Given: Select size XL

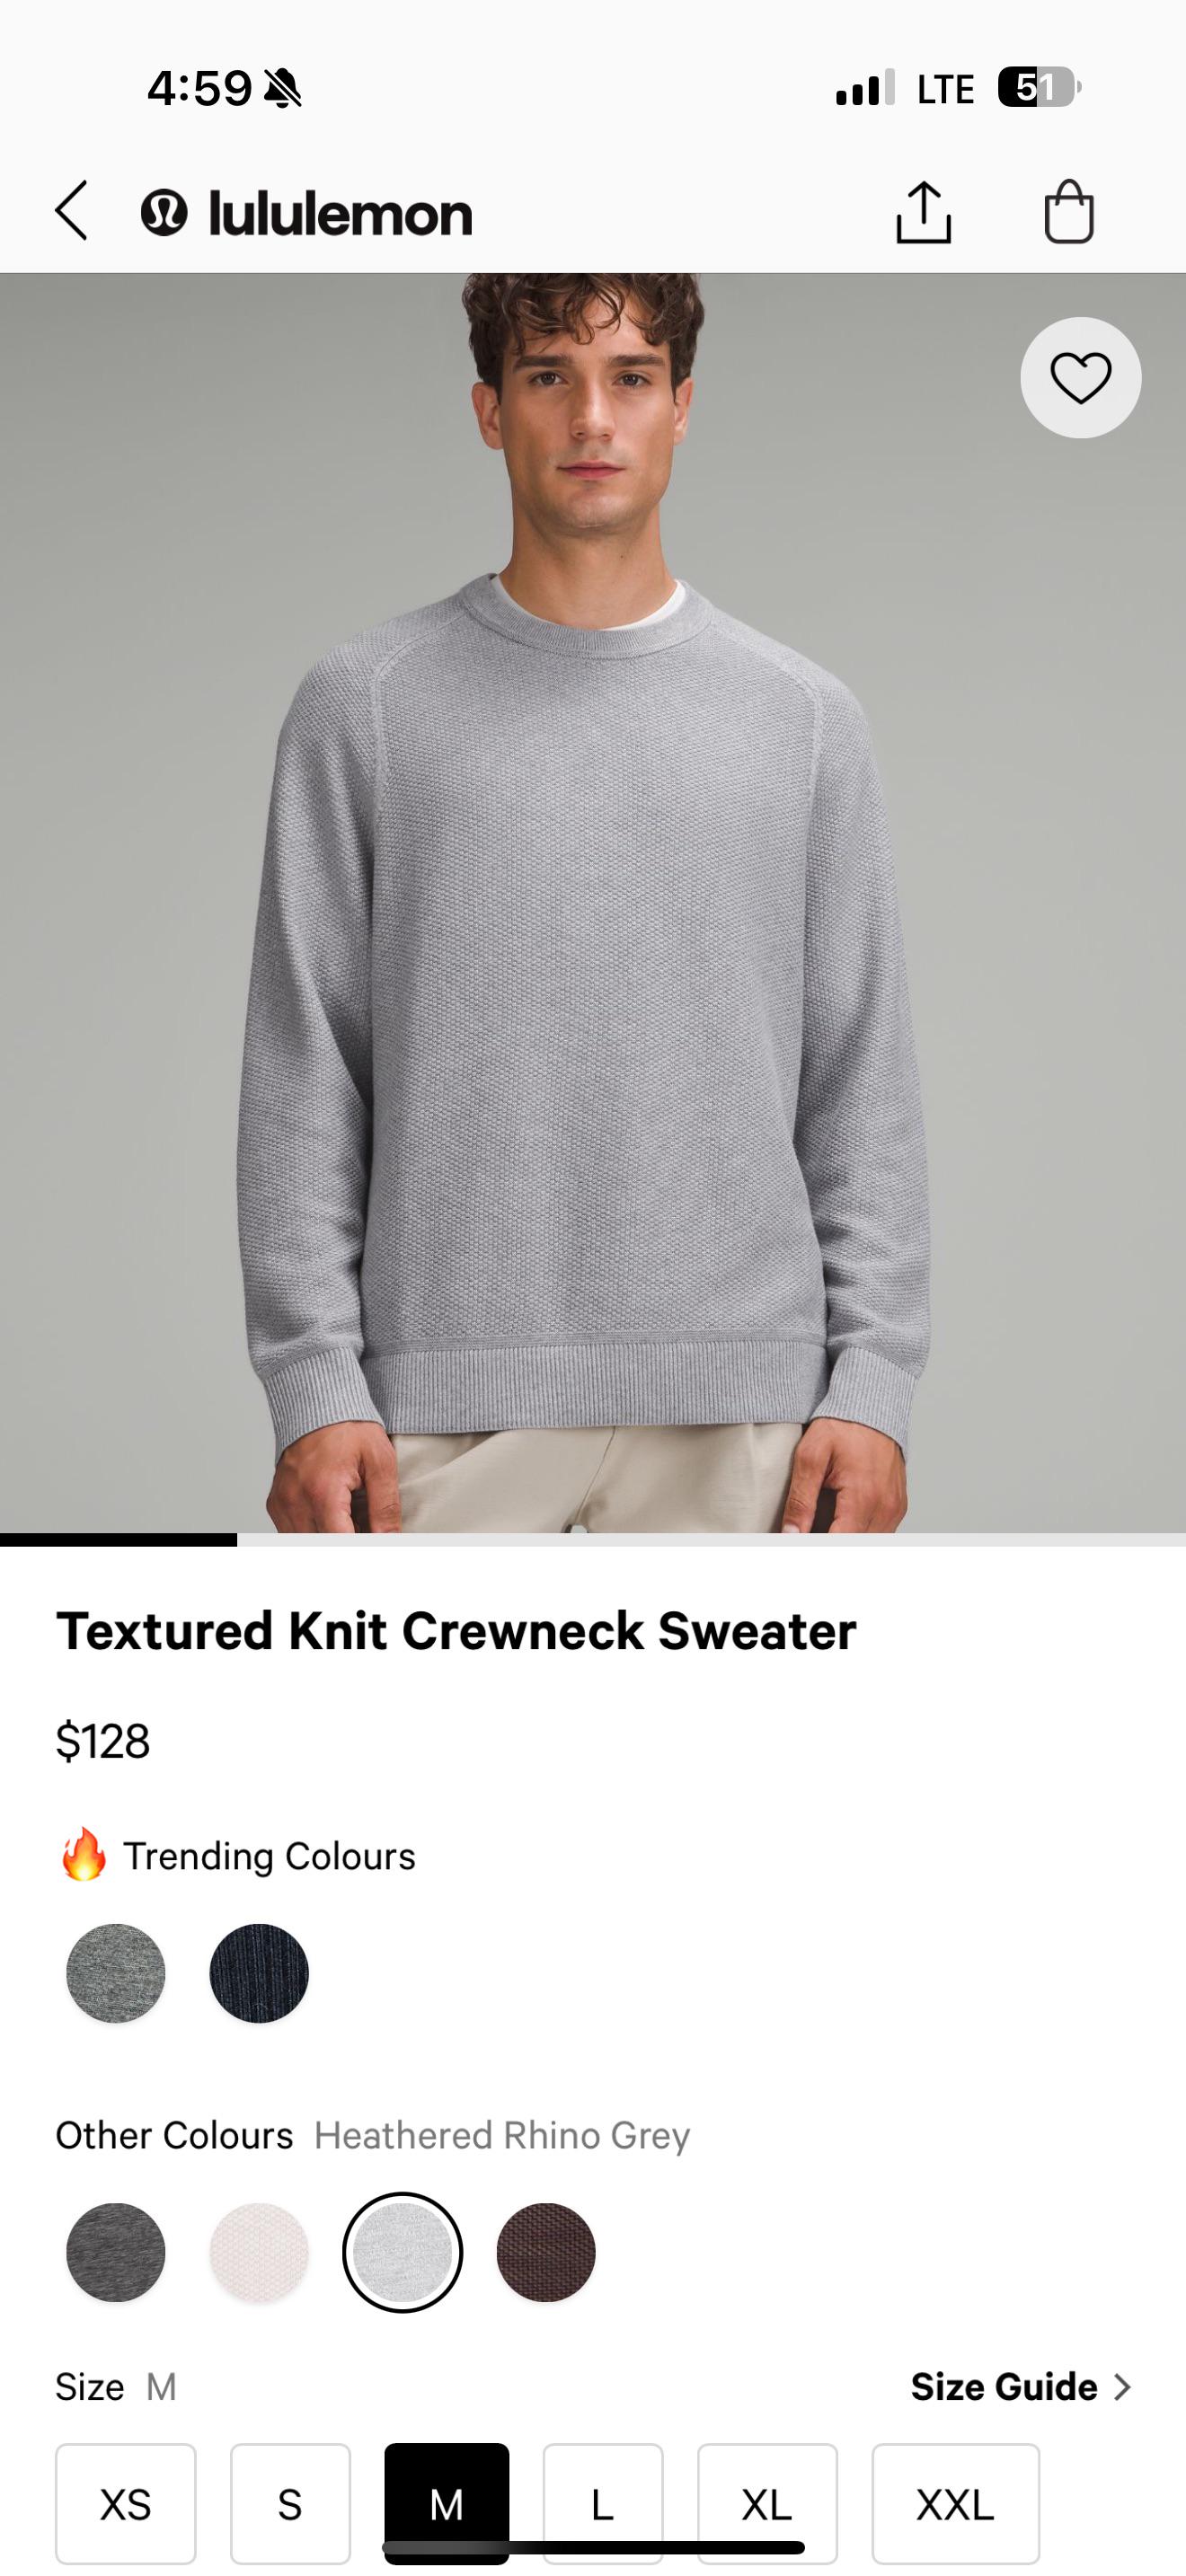Looking at the screenshot, I should (767, 2503).
